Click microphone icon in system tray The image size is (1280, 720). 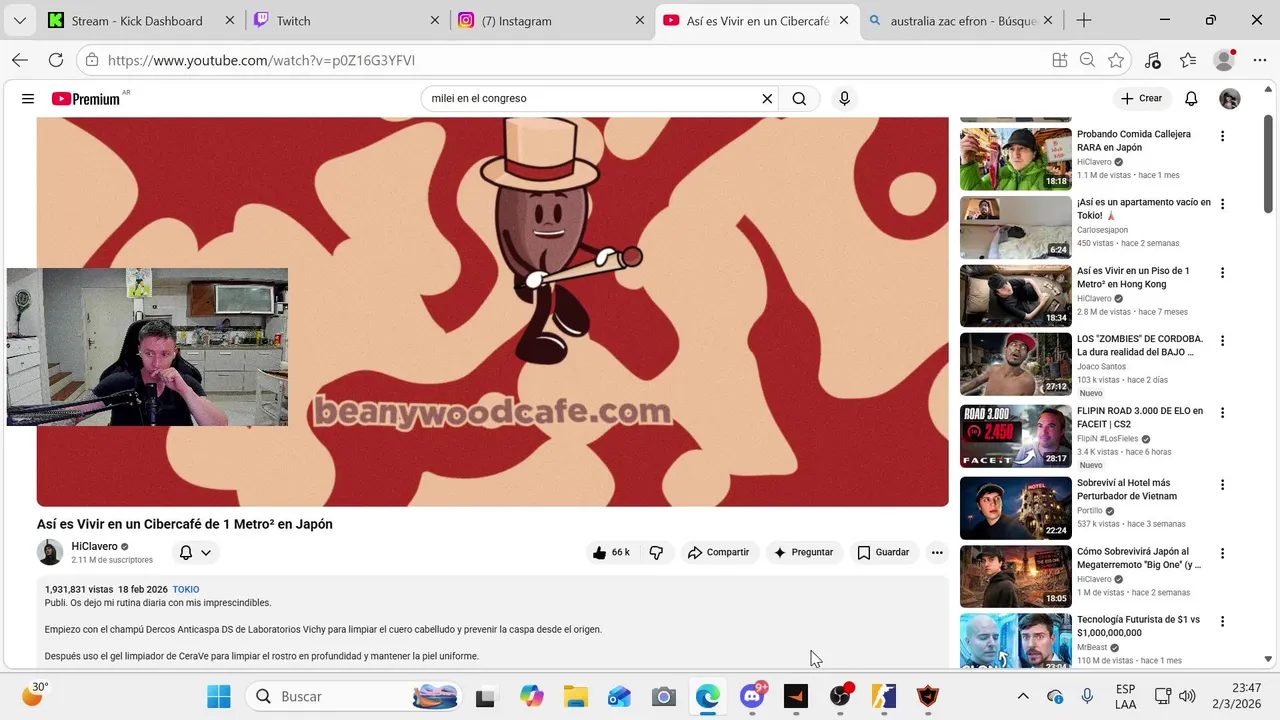coord(1087,696)
